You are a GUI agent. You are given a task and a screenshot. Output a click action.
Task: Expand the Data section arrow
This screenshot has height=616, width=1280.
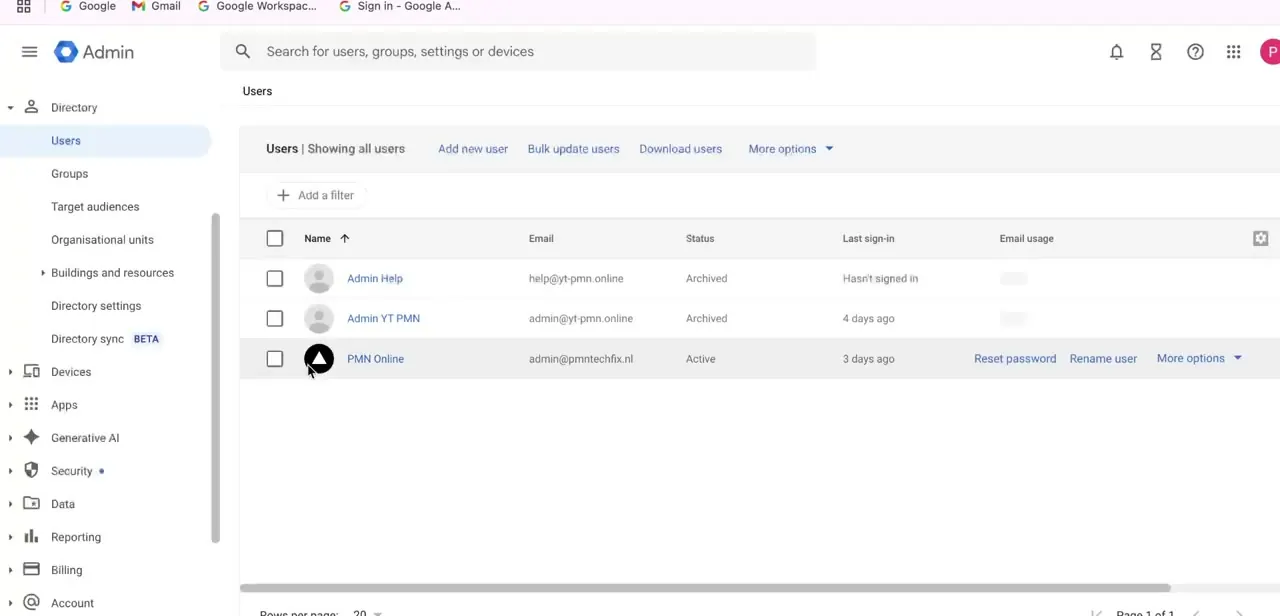point(10,504)
